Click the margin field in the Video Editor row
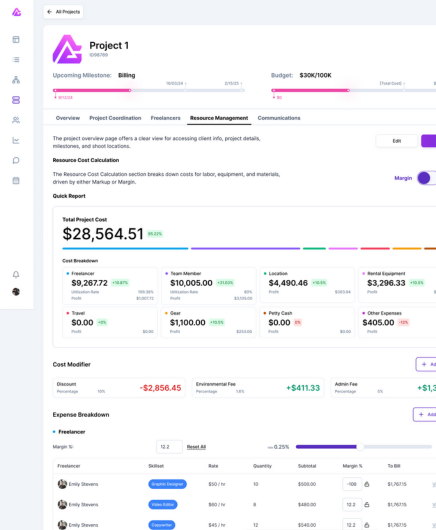The width and height of the screenshot is (436, 530). click(352, 505)
